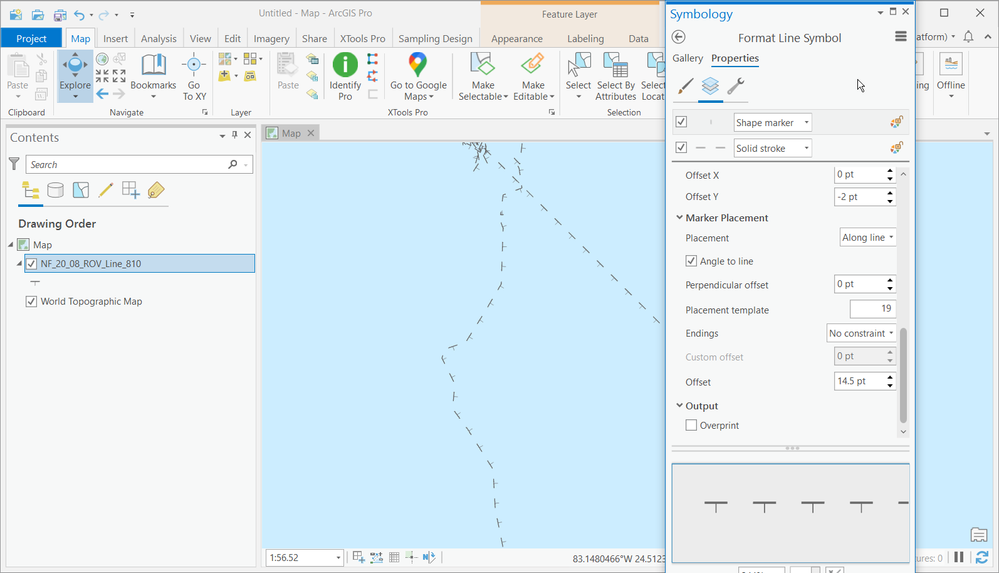Open the Placement Along line dropdown
The height and width of the screenshot is (573, 999).
tap(868, 238)
